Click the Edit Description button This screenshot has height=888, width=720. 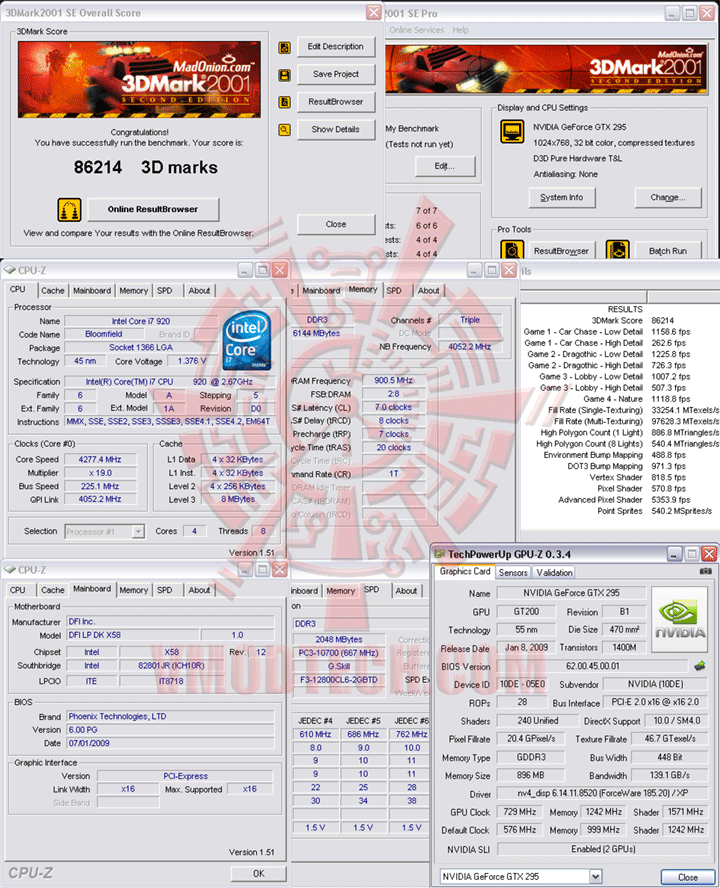pyautogui.click(x=336, y=47)
